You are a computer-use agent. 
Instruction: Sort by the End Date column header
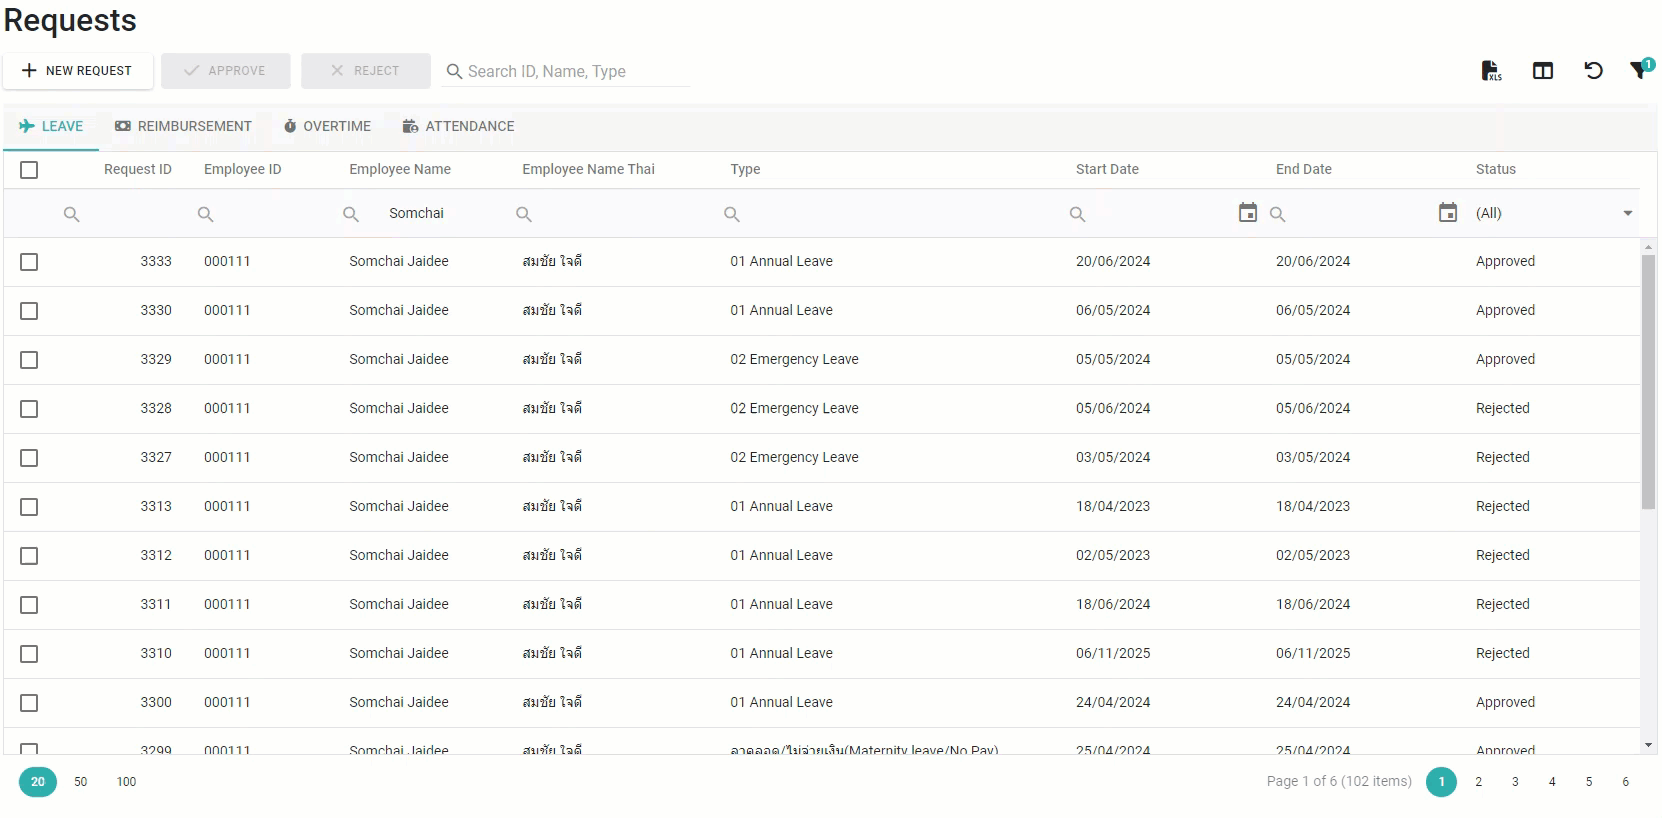(x=1304, y=170)
